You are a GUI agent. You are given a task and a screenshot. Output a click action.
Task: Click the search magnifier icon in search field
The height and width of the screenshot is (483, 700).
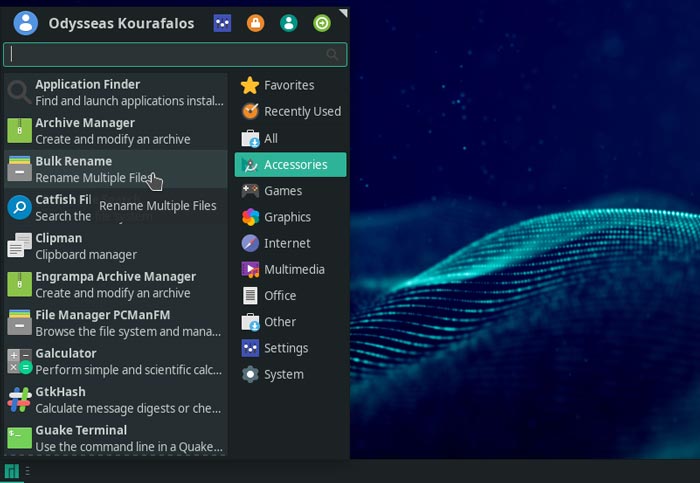point(332,54)
